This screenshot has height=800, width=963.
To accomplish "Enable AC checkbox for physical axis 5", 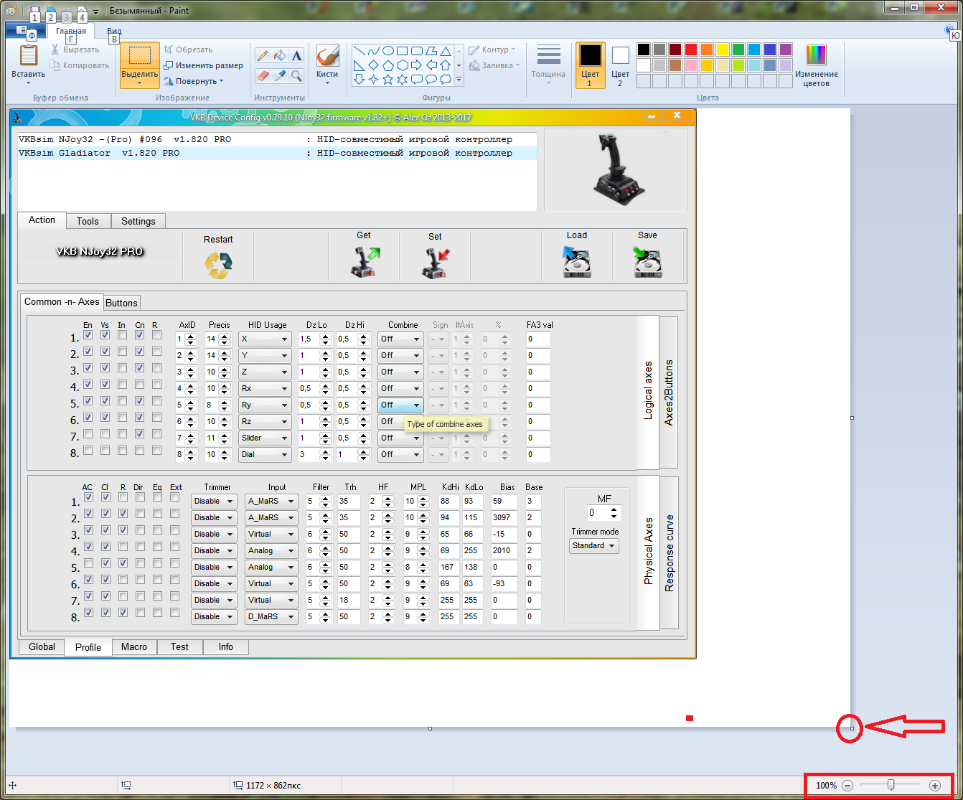I will 88,563.
